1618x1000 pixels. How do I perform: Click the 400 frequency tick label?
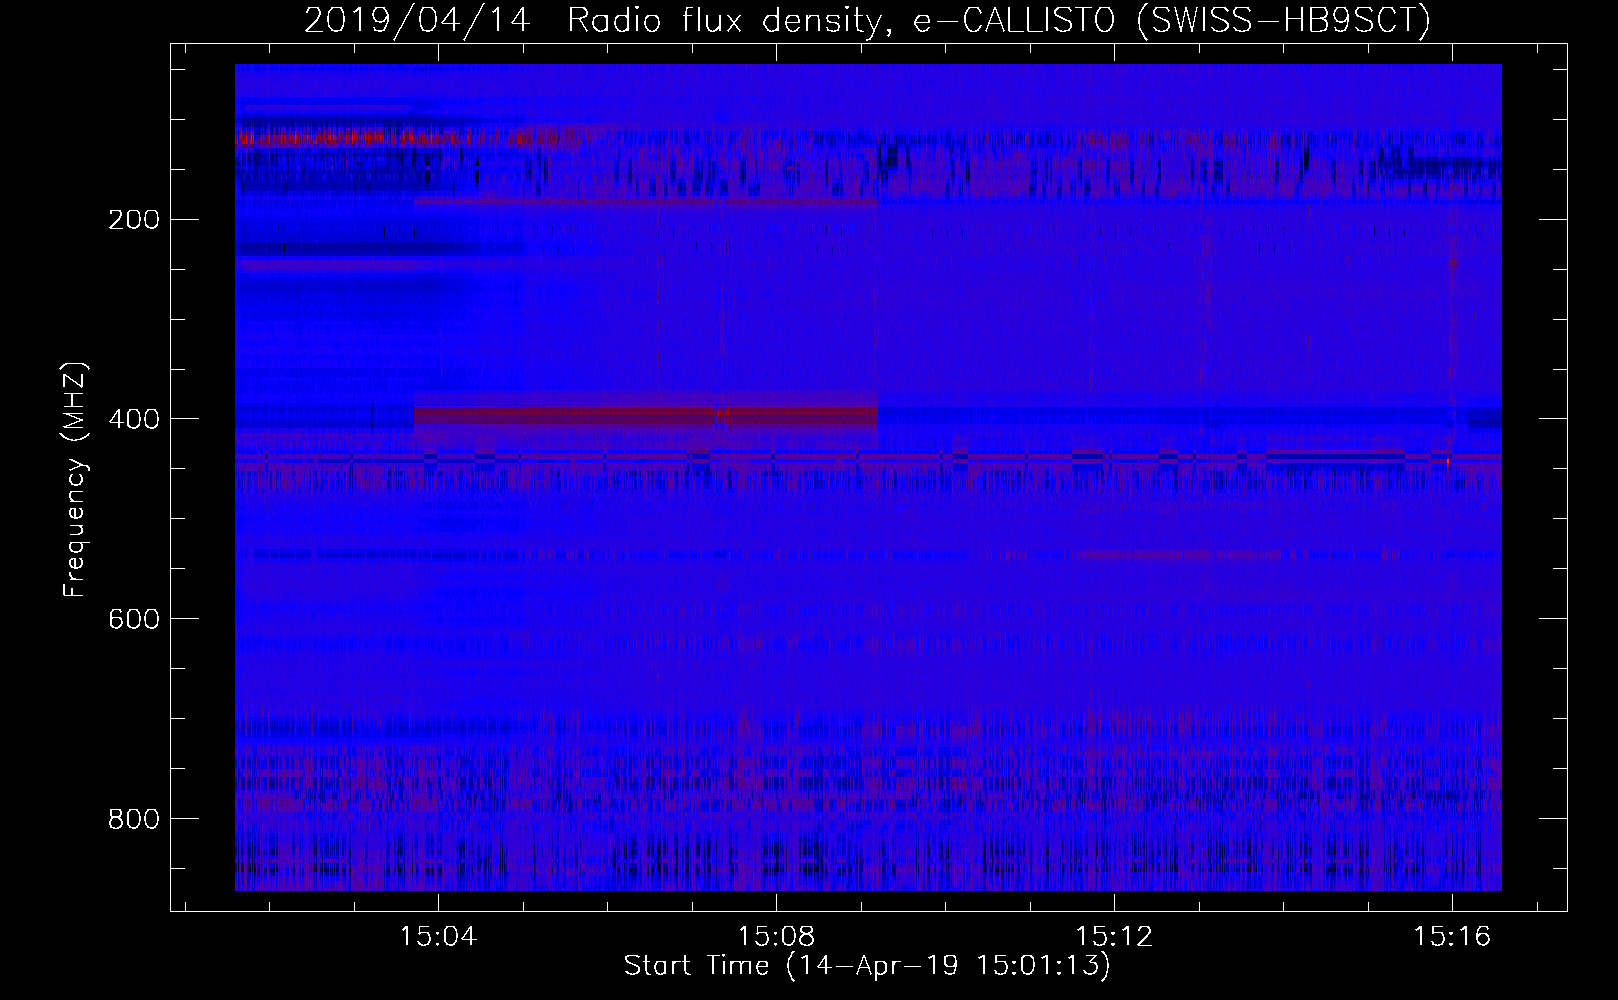133,419
